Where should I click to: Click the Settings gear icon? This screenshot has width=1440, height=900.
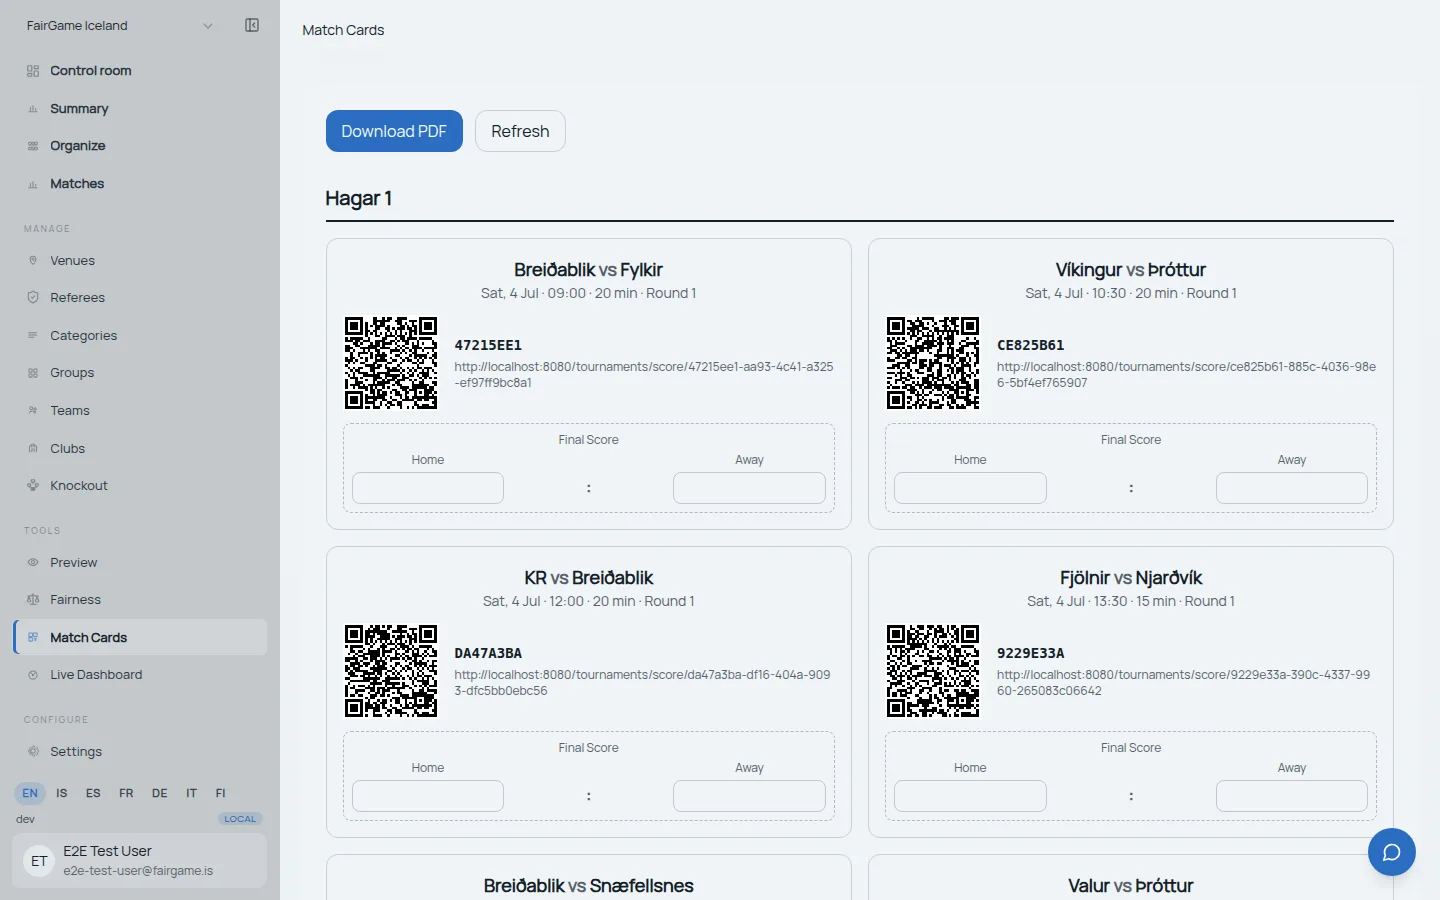pos(33,751)
